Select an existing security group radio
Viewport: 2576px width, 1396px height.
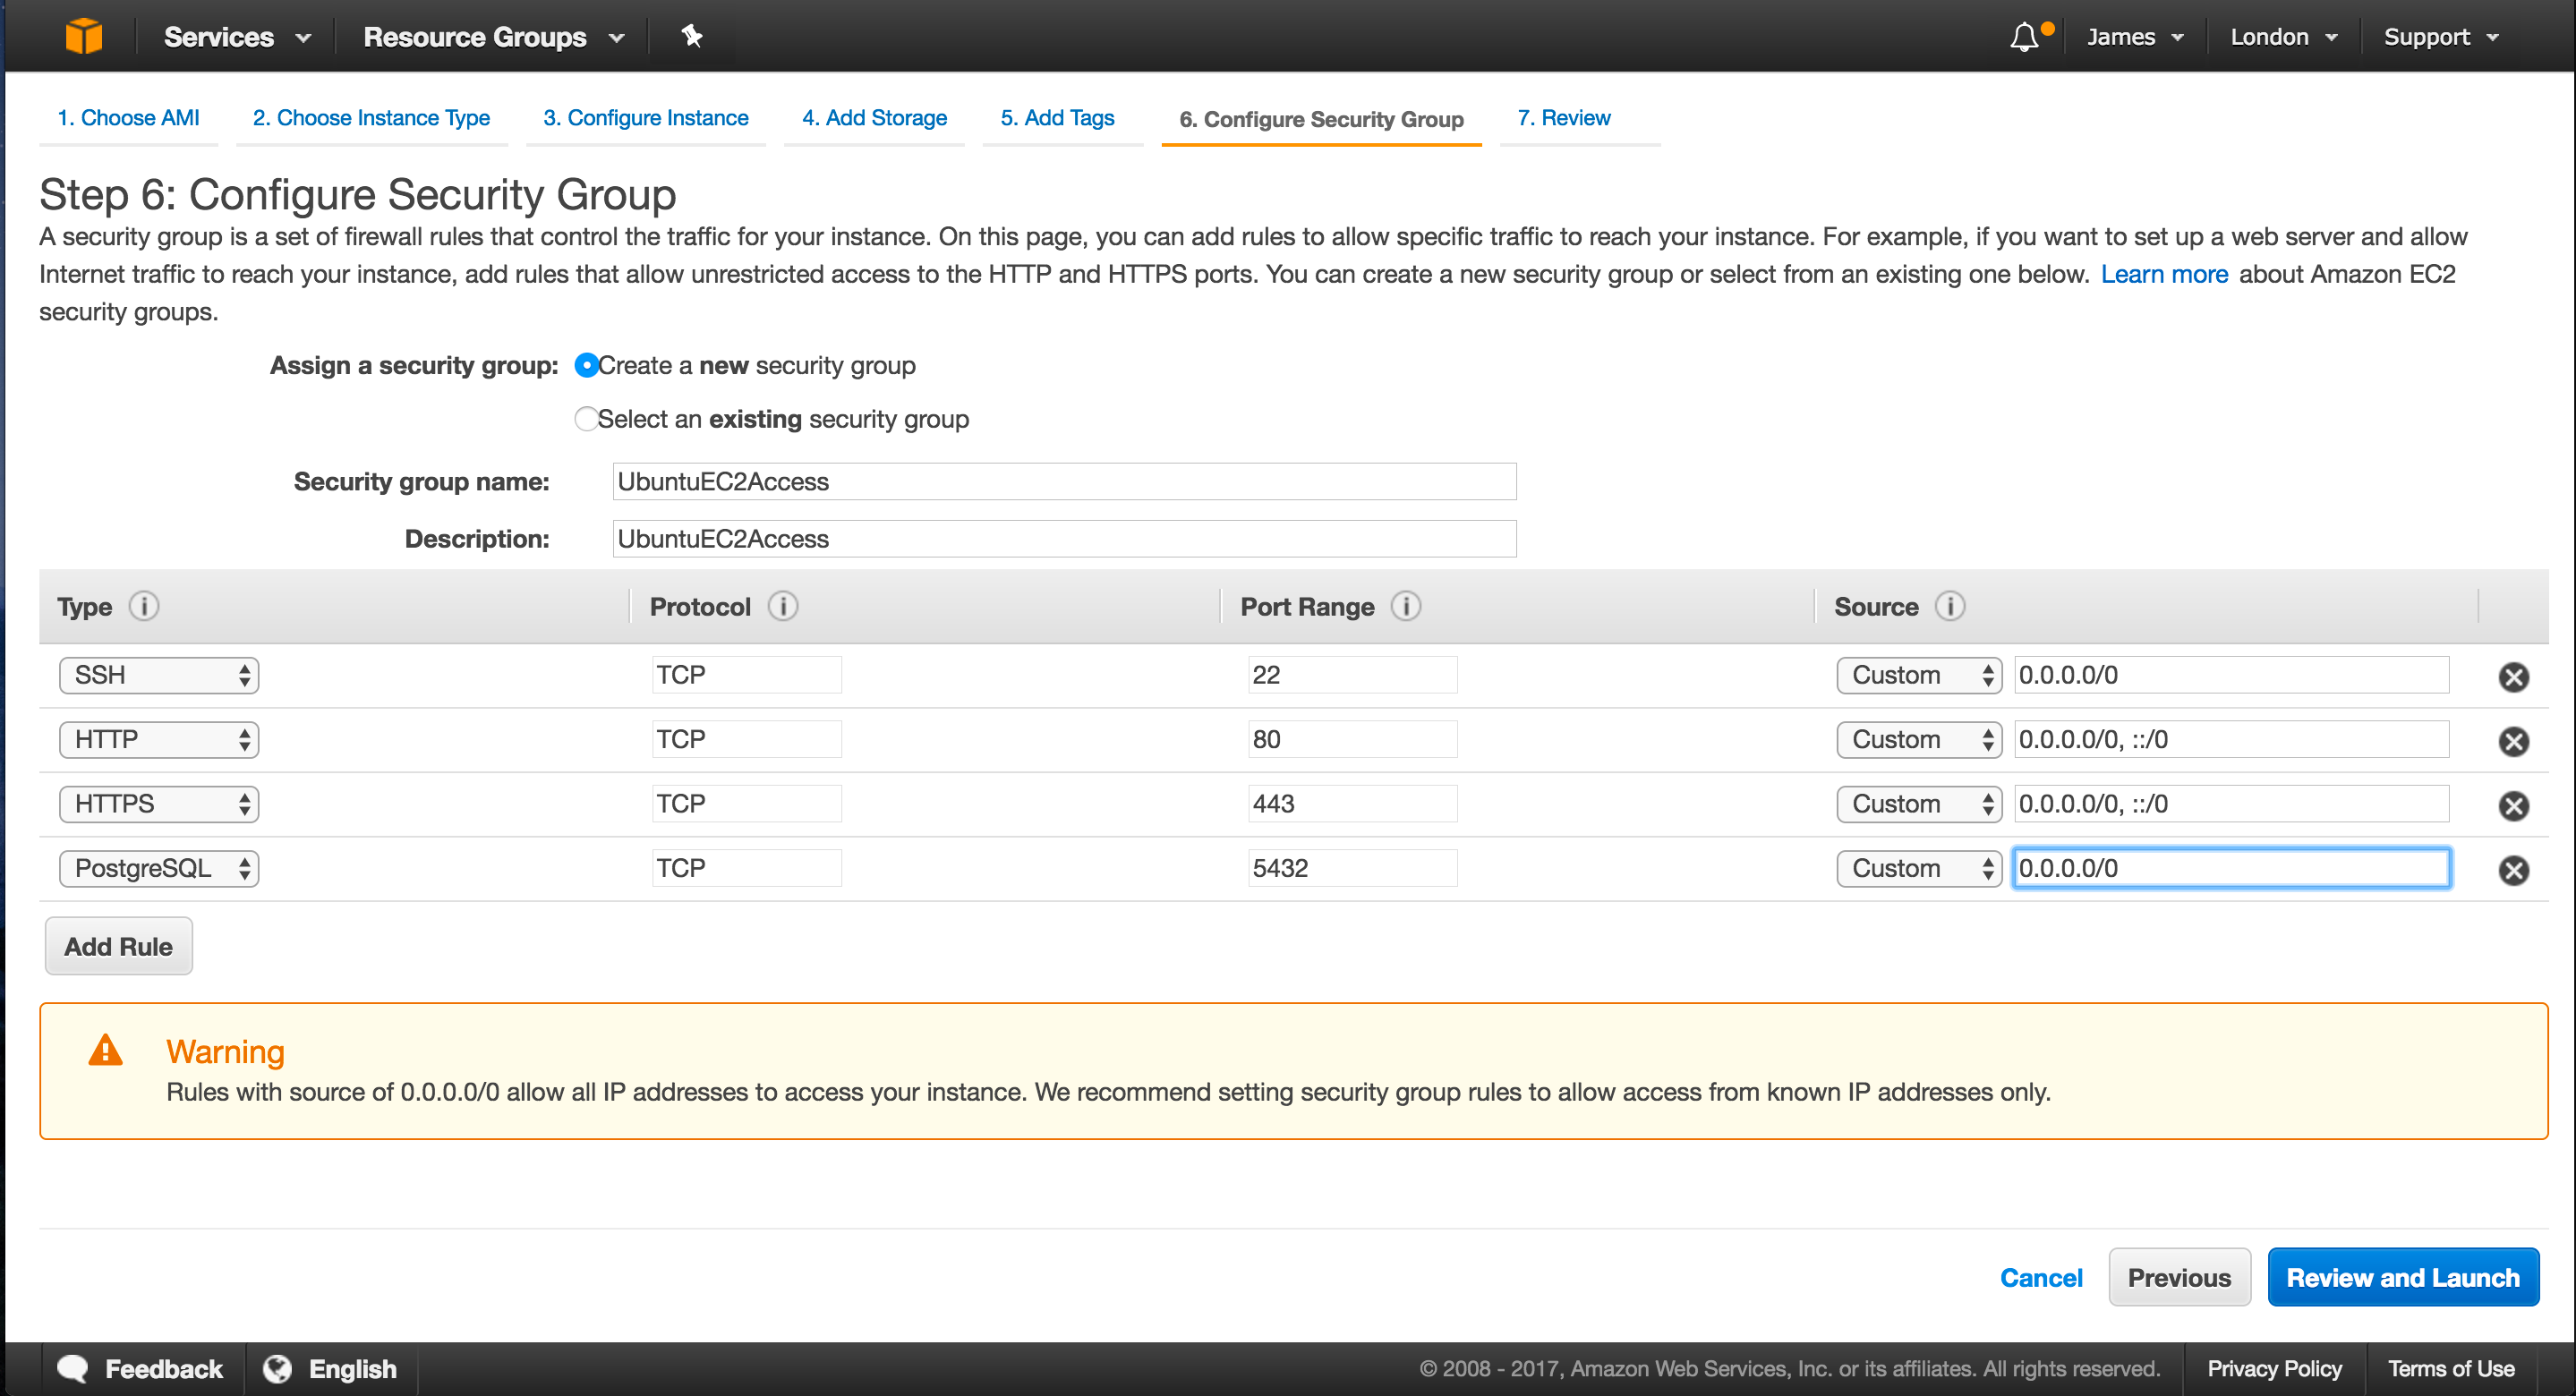(x=587, y=419)
